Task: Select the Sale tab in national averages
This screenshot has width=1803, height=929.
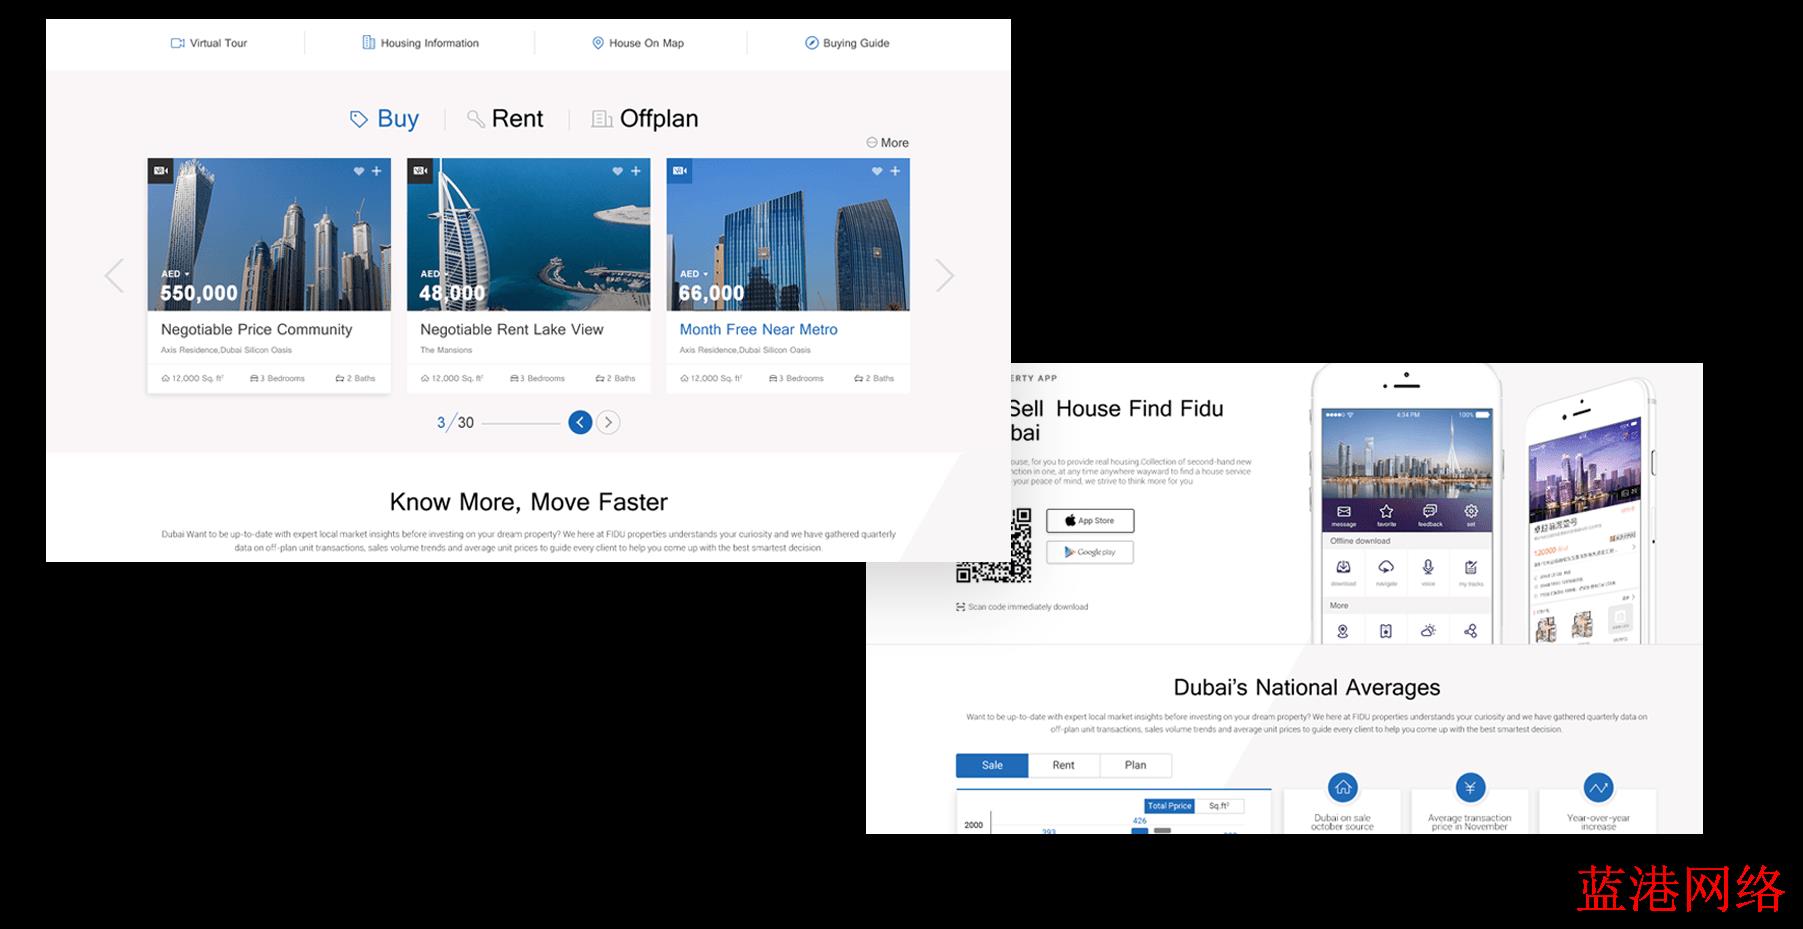Action: 992,765
